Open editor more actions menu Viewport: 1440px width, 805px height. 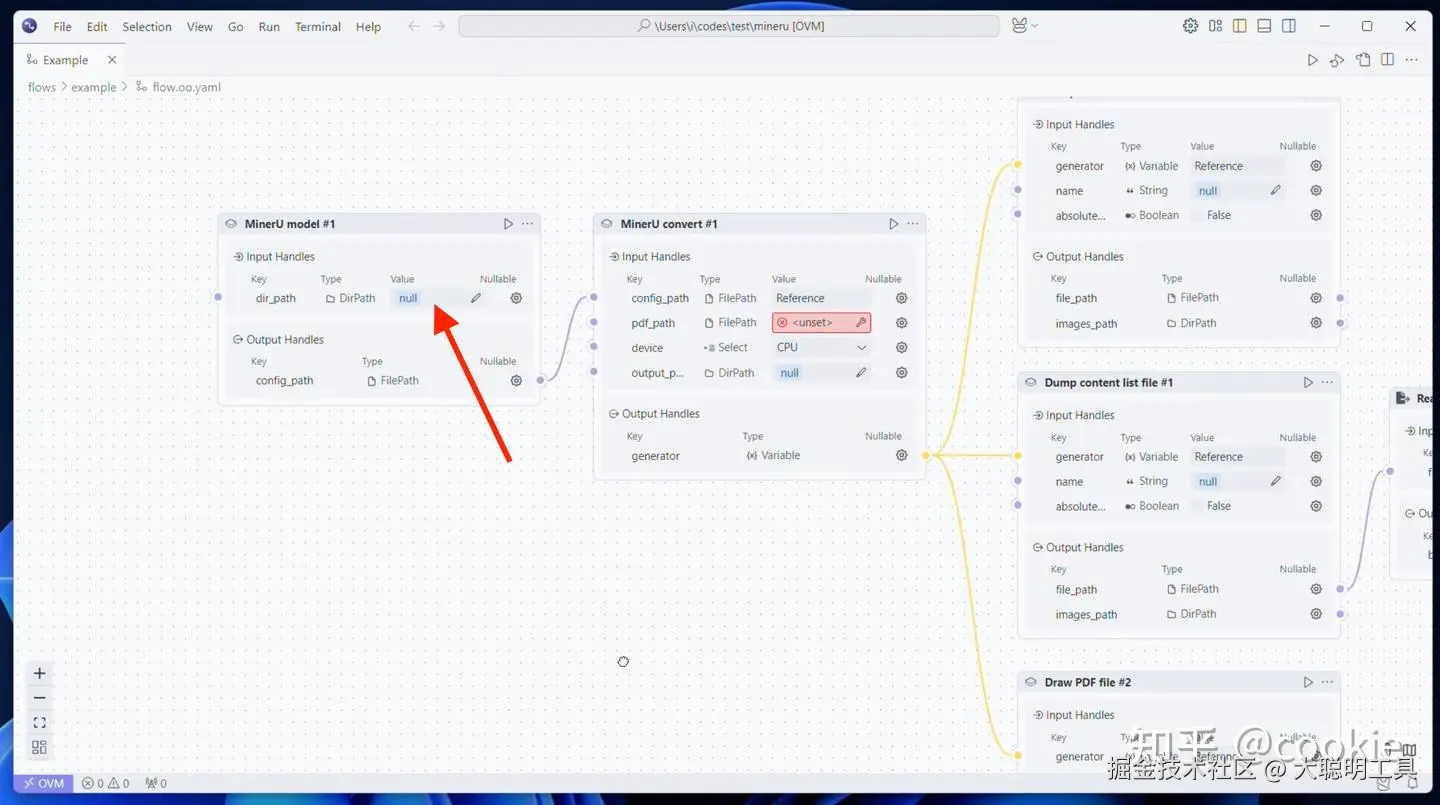(1411, 60)
